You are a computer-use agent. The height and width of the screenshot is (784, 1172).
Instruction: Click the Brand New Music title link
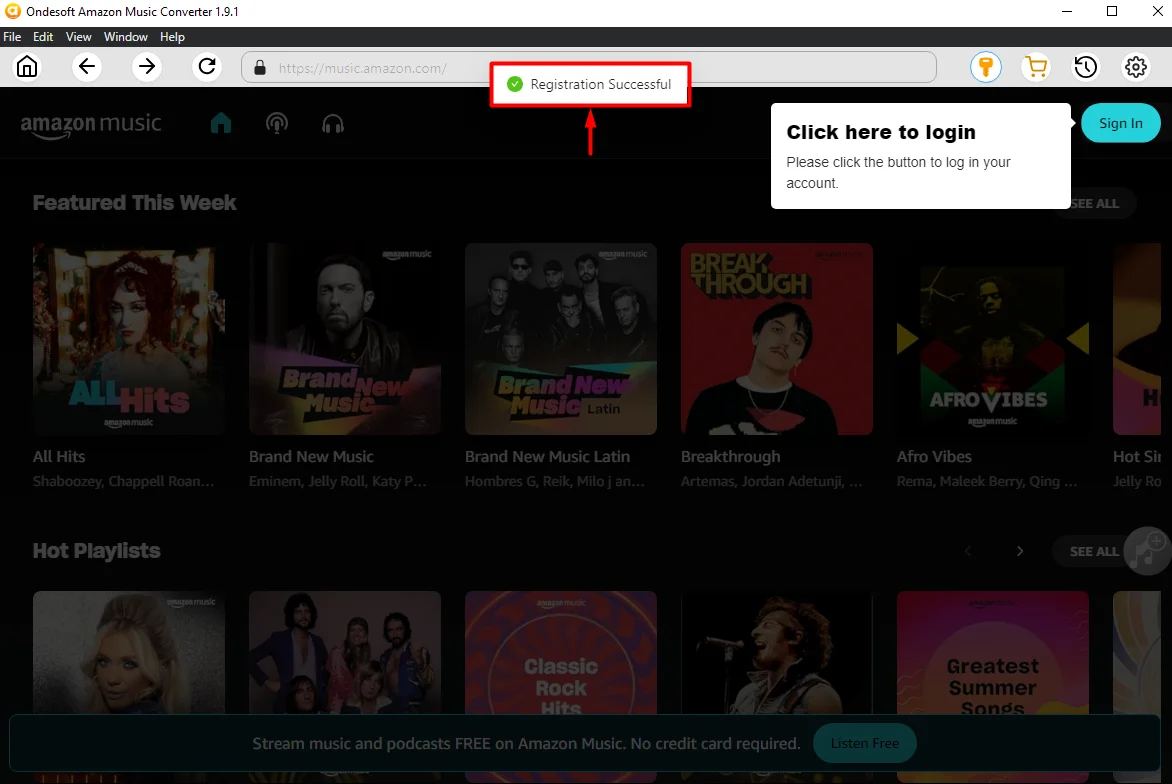tap(311, 457)
